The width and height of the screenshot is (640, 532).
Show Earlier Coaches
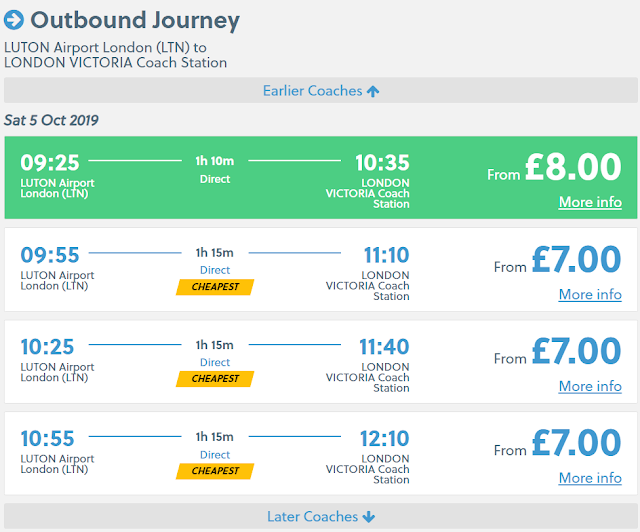coord(312,91)
